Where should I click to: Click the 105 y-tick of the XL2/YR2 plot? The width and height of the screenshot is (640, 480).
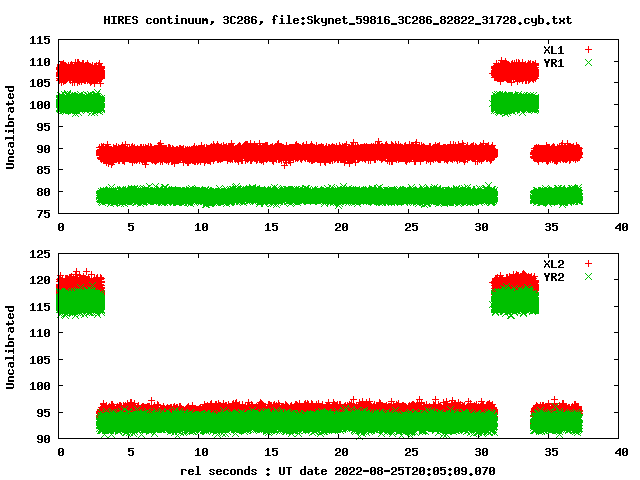click(40, 360)
